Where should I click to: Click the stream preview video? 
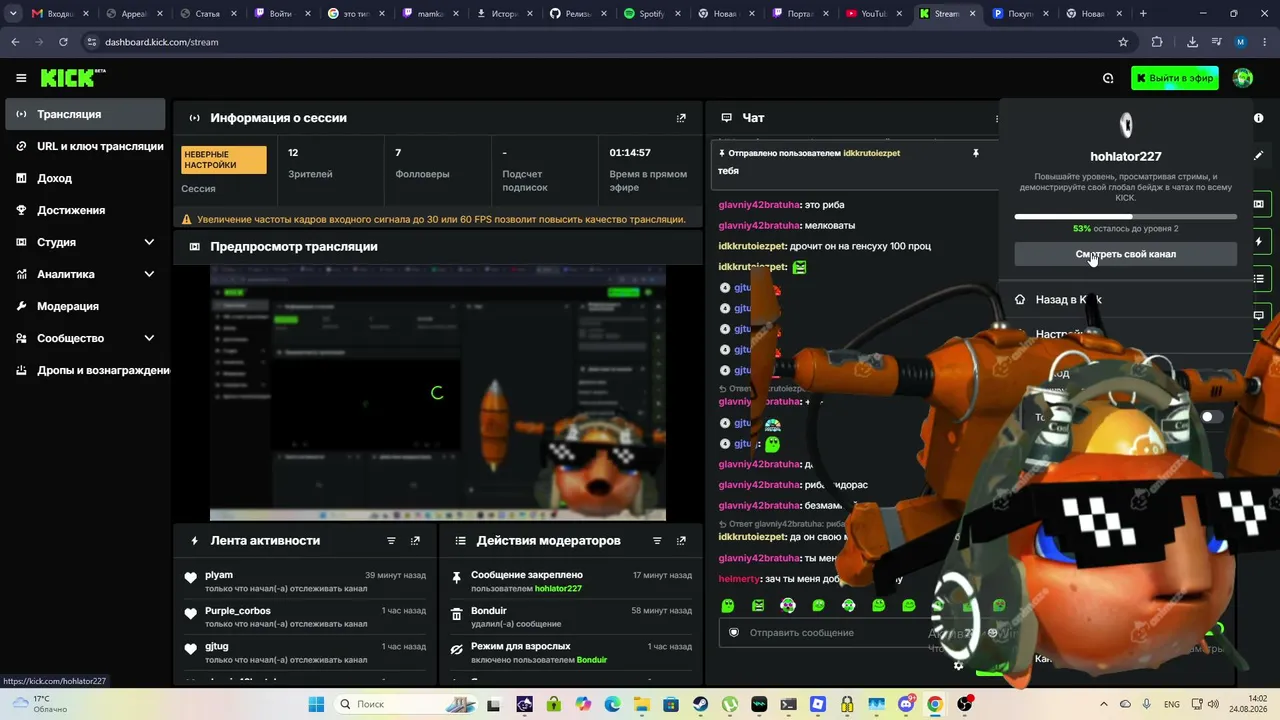tap(438, 393)
